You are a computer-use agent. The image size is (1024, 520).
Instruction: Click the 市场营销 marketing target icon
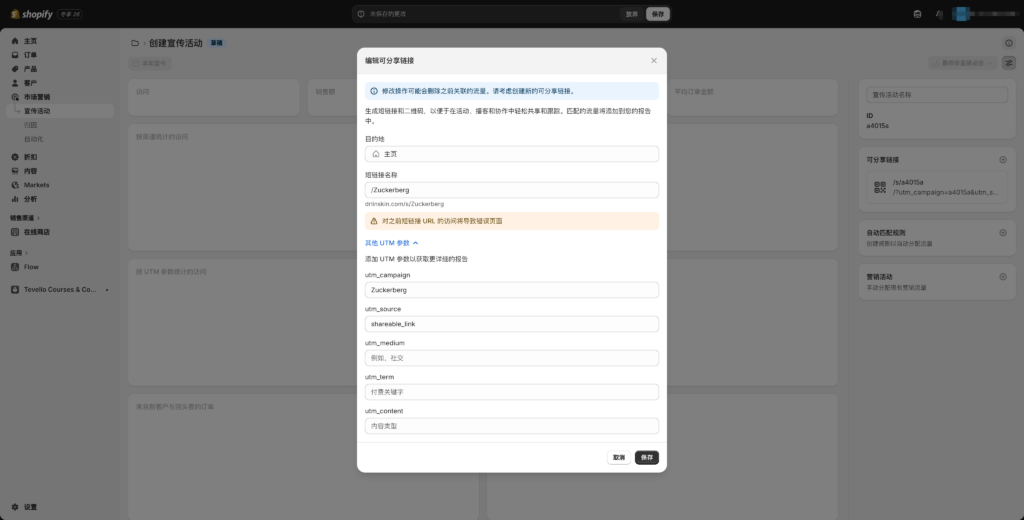(15, 97)
